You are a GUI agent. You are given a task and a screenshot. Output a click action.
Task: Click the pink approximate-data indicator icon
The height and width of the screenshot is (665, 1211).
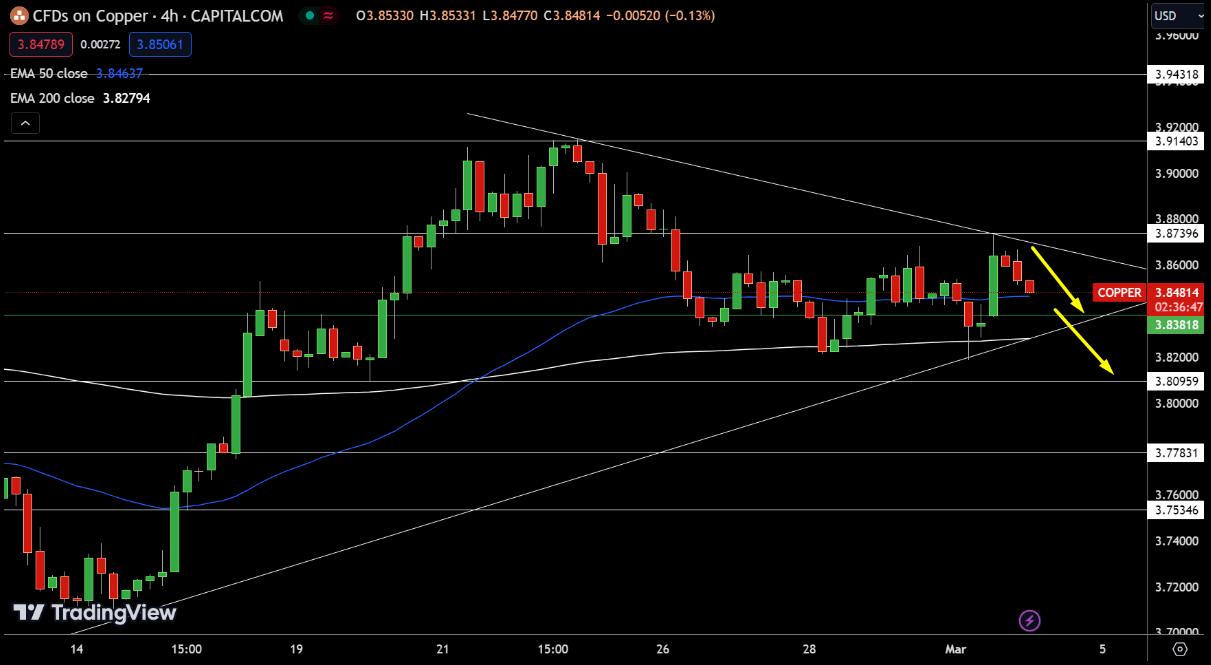(x=328, y=16)
